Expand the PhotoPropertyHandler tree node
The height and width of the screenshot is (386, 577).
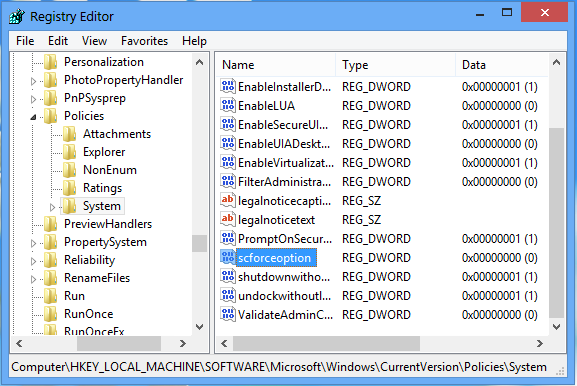[33, 81]
